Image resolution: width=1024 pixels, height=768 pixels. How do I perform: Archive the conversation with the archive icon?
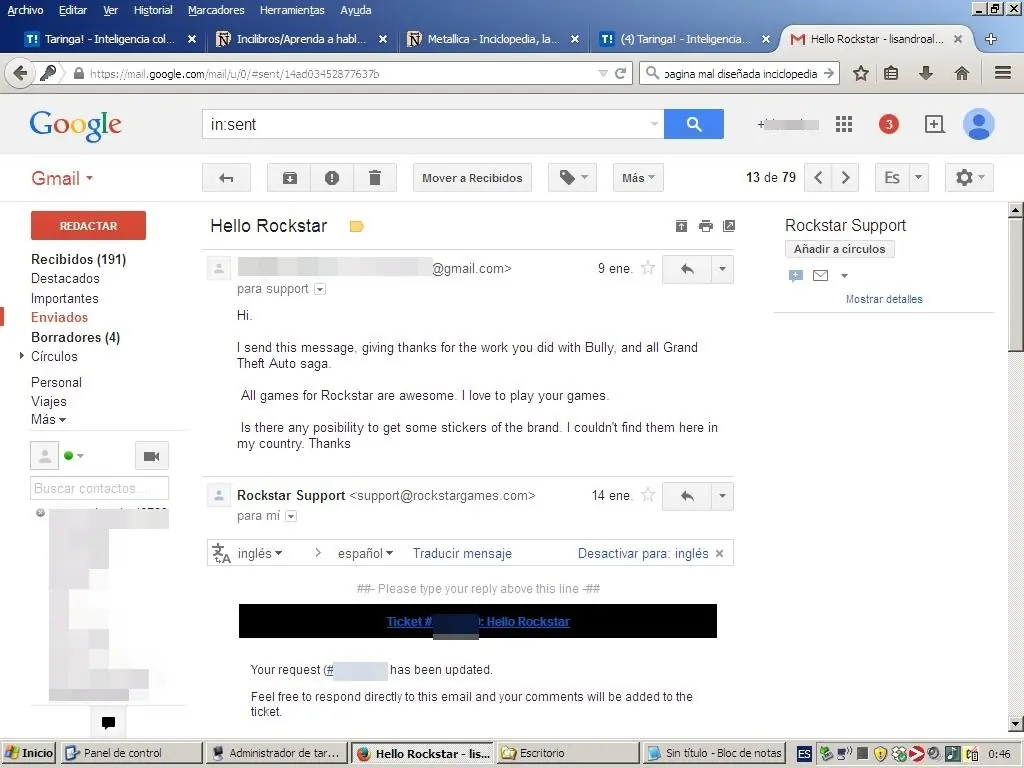tap(289, 178)
